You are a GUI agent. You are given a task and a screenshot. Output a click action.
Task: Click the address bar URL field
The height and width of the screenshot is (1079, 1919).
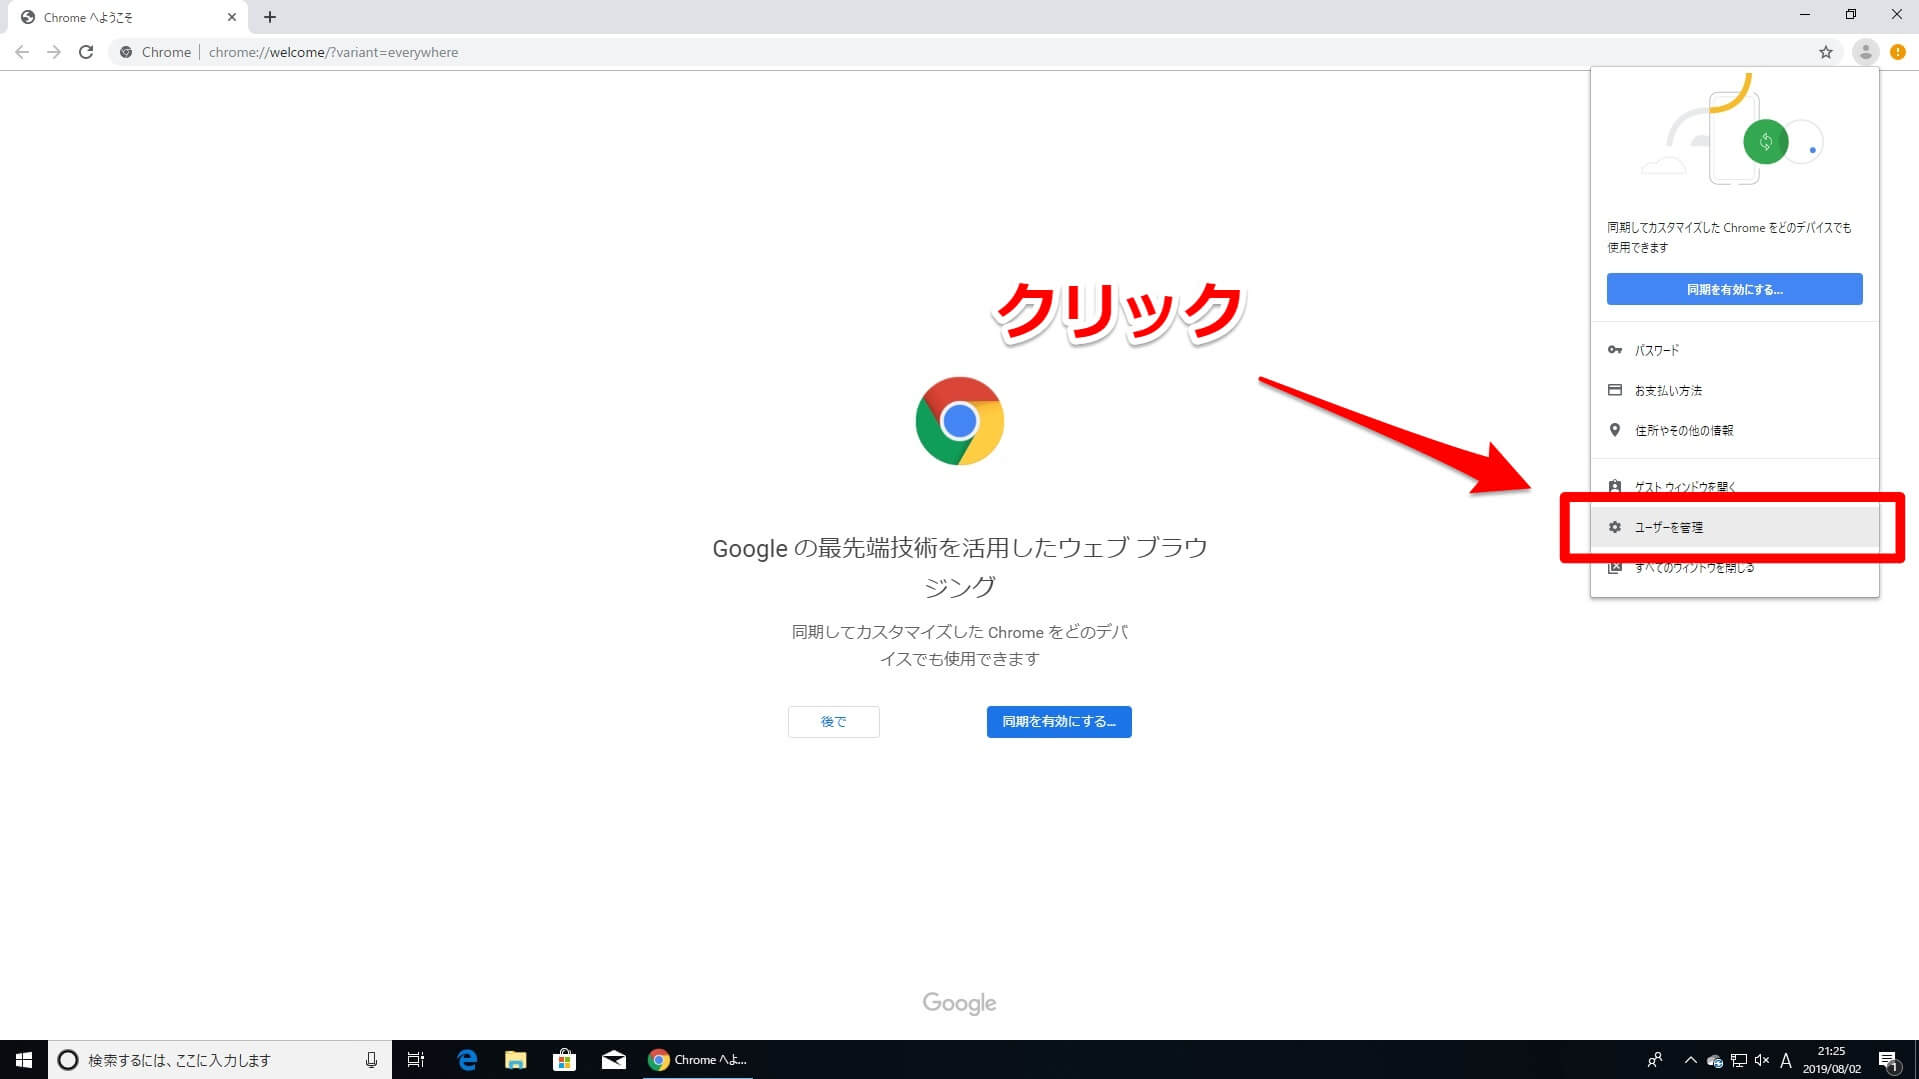[x=960, y=52]
